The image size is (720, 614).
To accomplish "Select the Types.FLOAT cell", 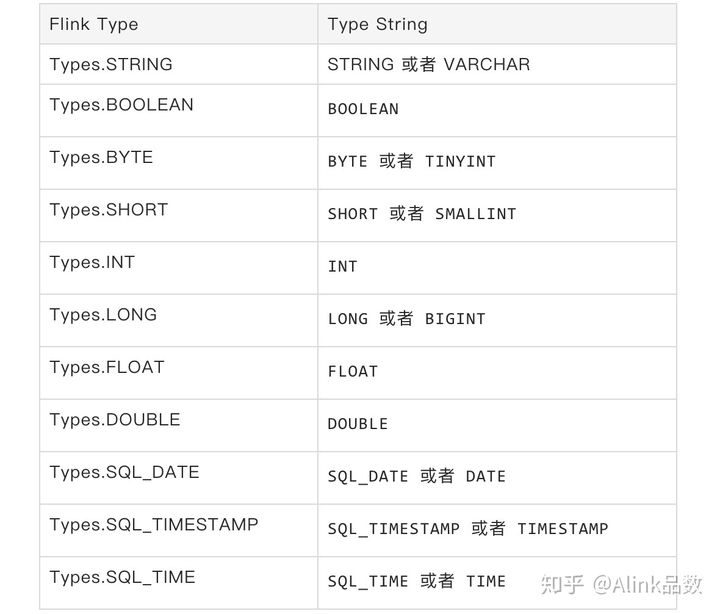I will click(107, 367).
